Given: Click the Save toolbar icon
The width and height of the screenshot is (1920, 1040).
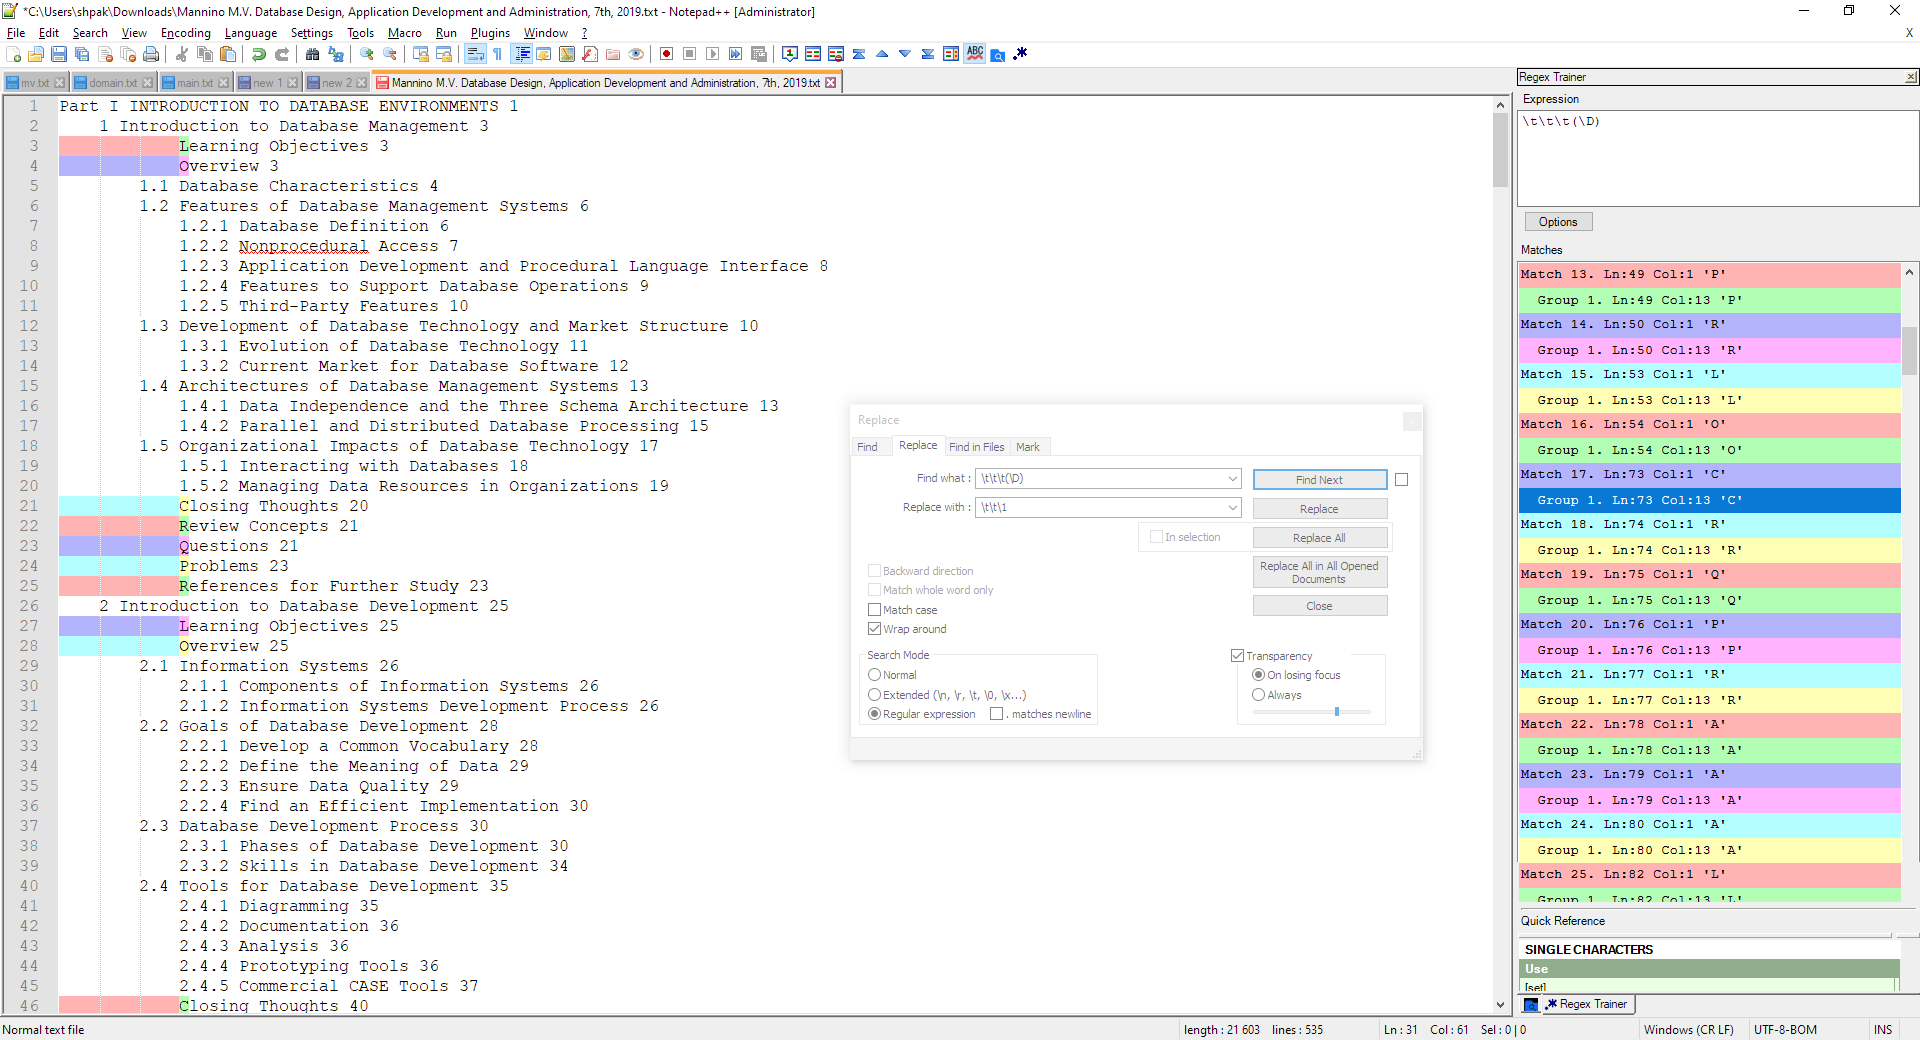Looking at the screenshot, I should (59, 54).
